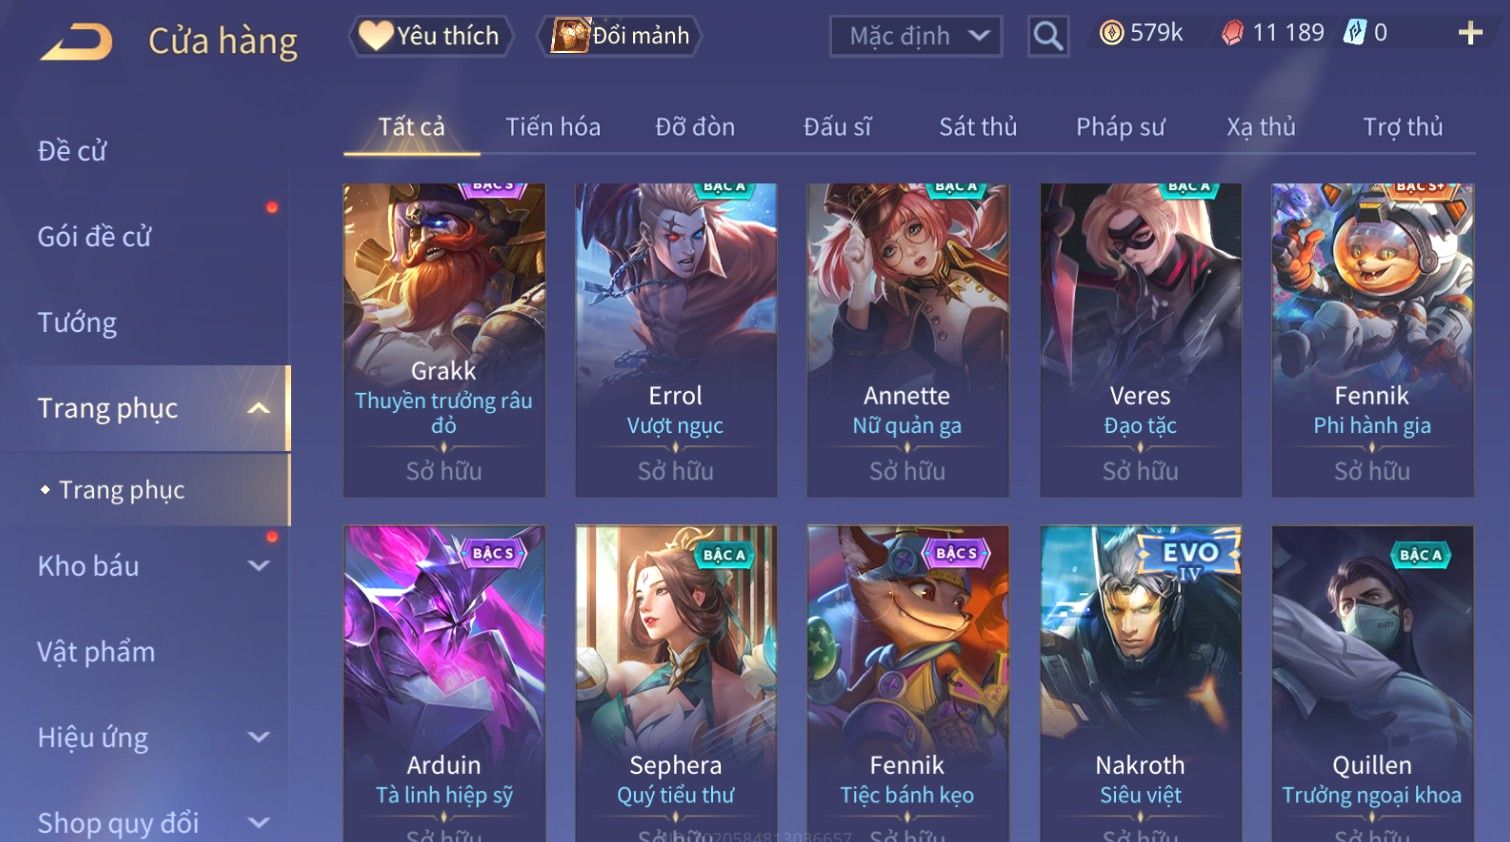
Task: Click the golden back arrow icon
Action: tap(76, 42)
